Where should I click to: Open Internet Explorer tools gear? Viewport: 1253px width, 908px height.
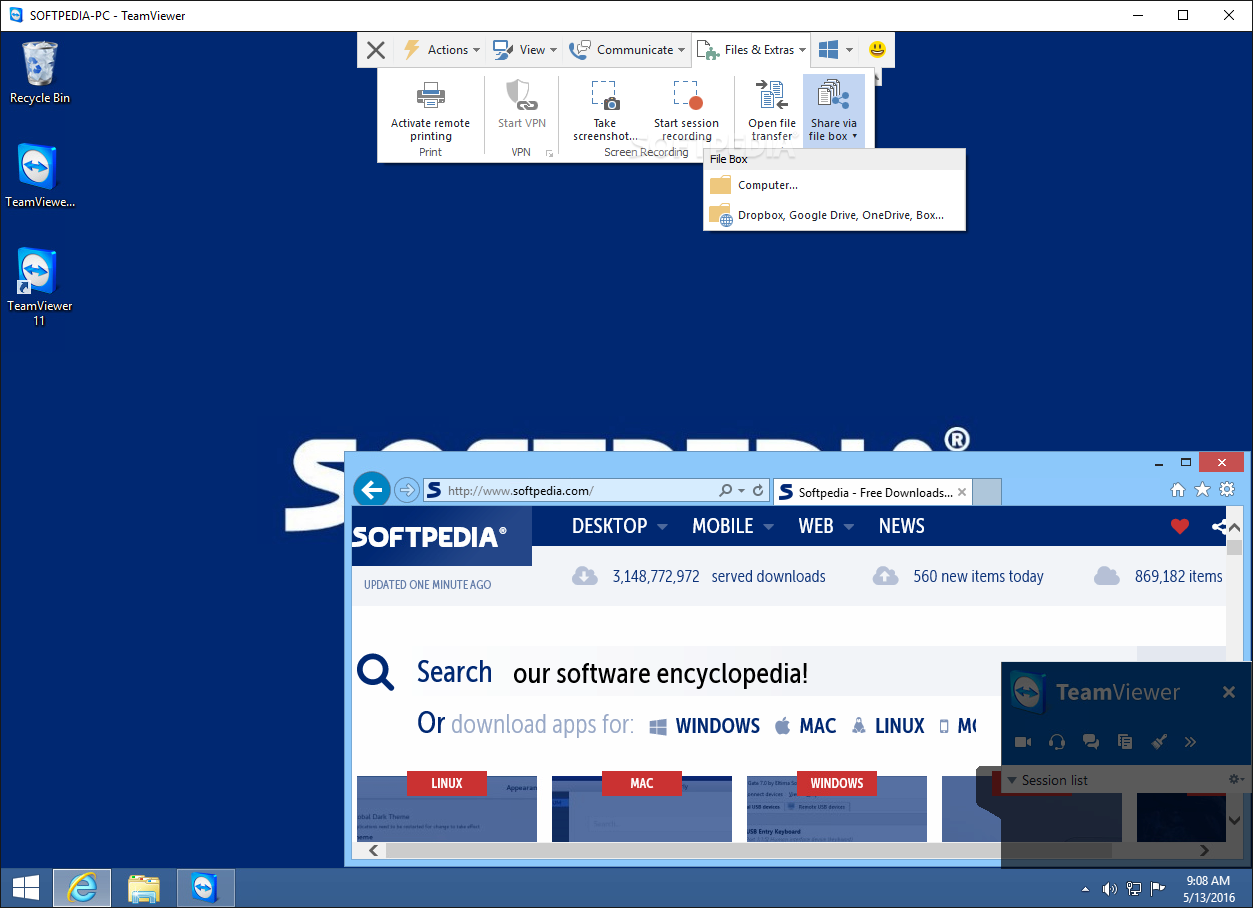pos(1226,490)
